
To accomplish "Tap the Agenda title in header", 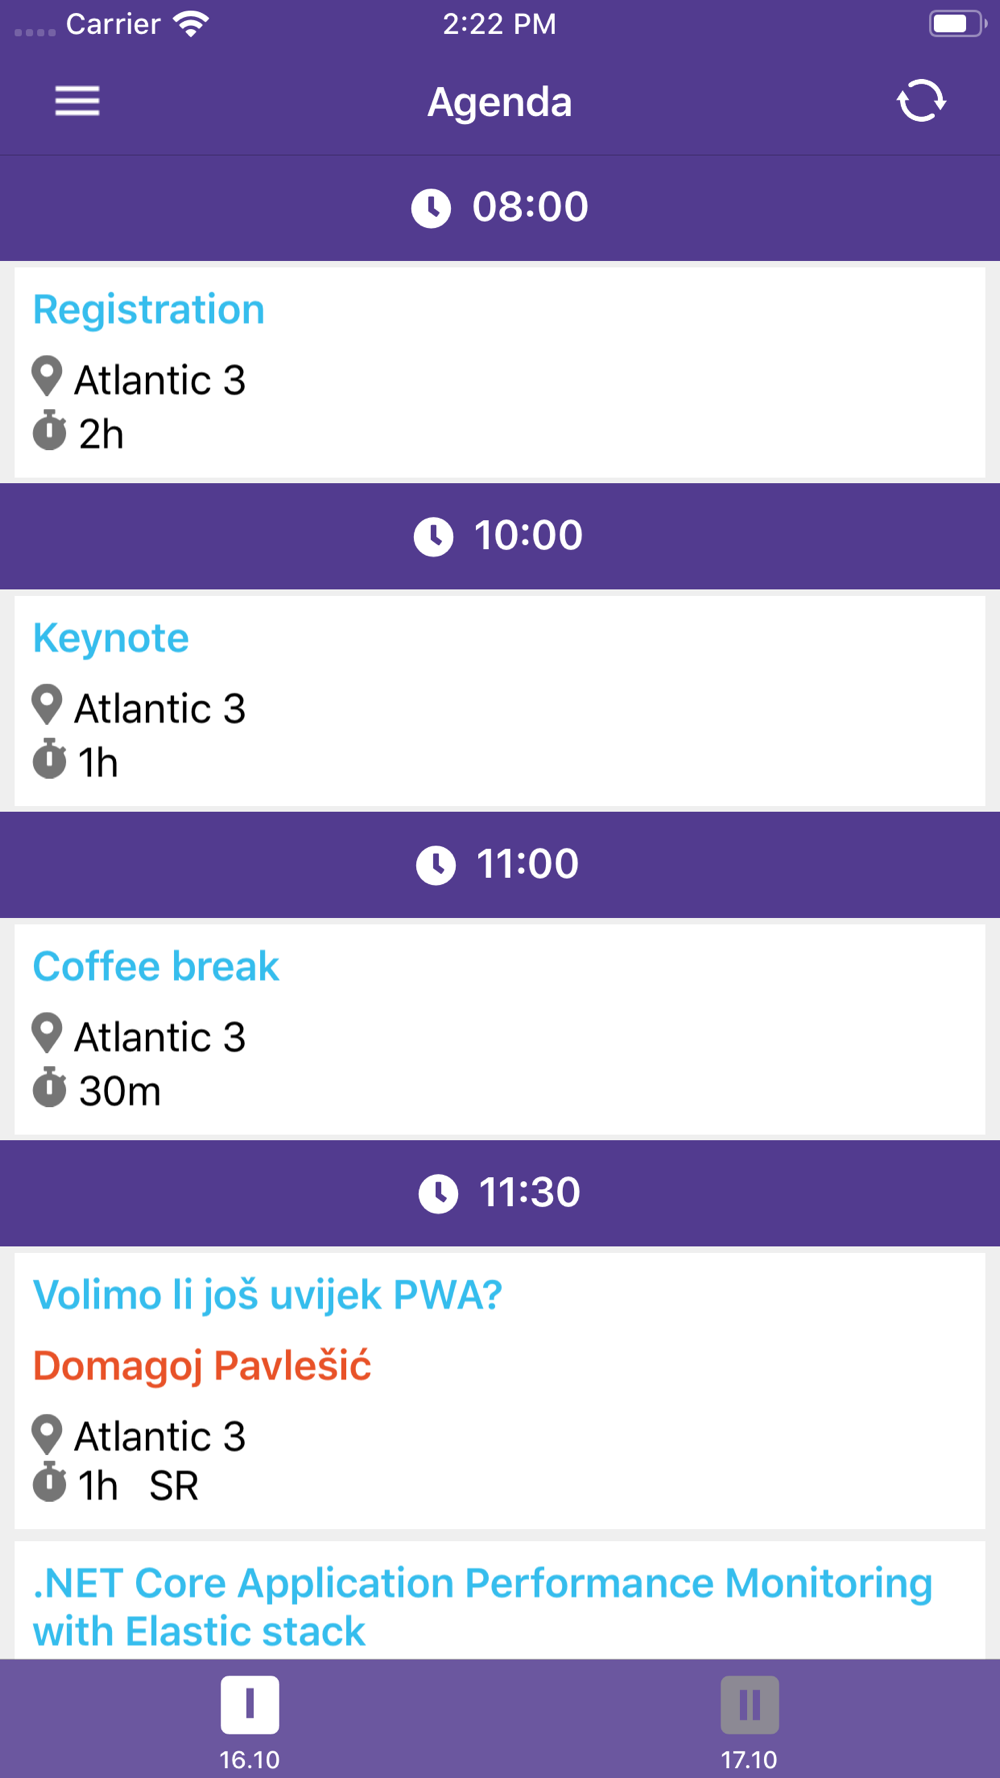I will pyautogui.click(x=499, y=102).
